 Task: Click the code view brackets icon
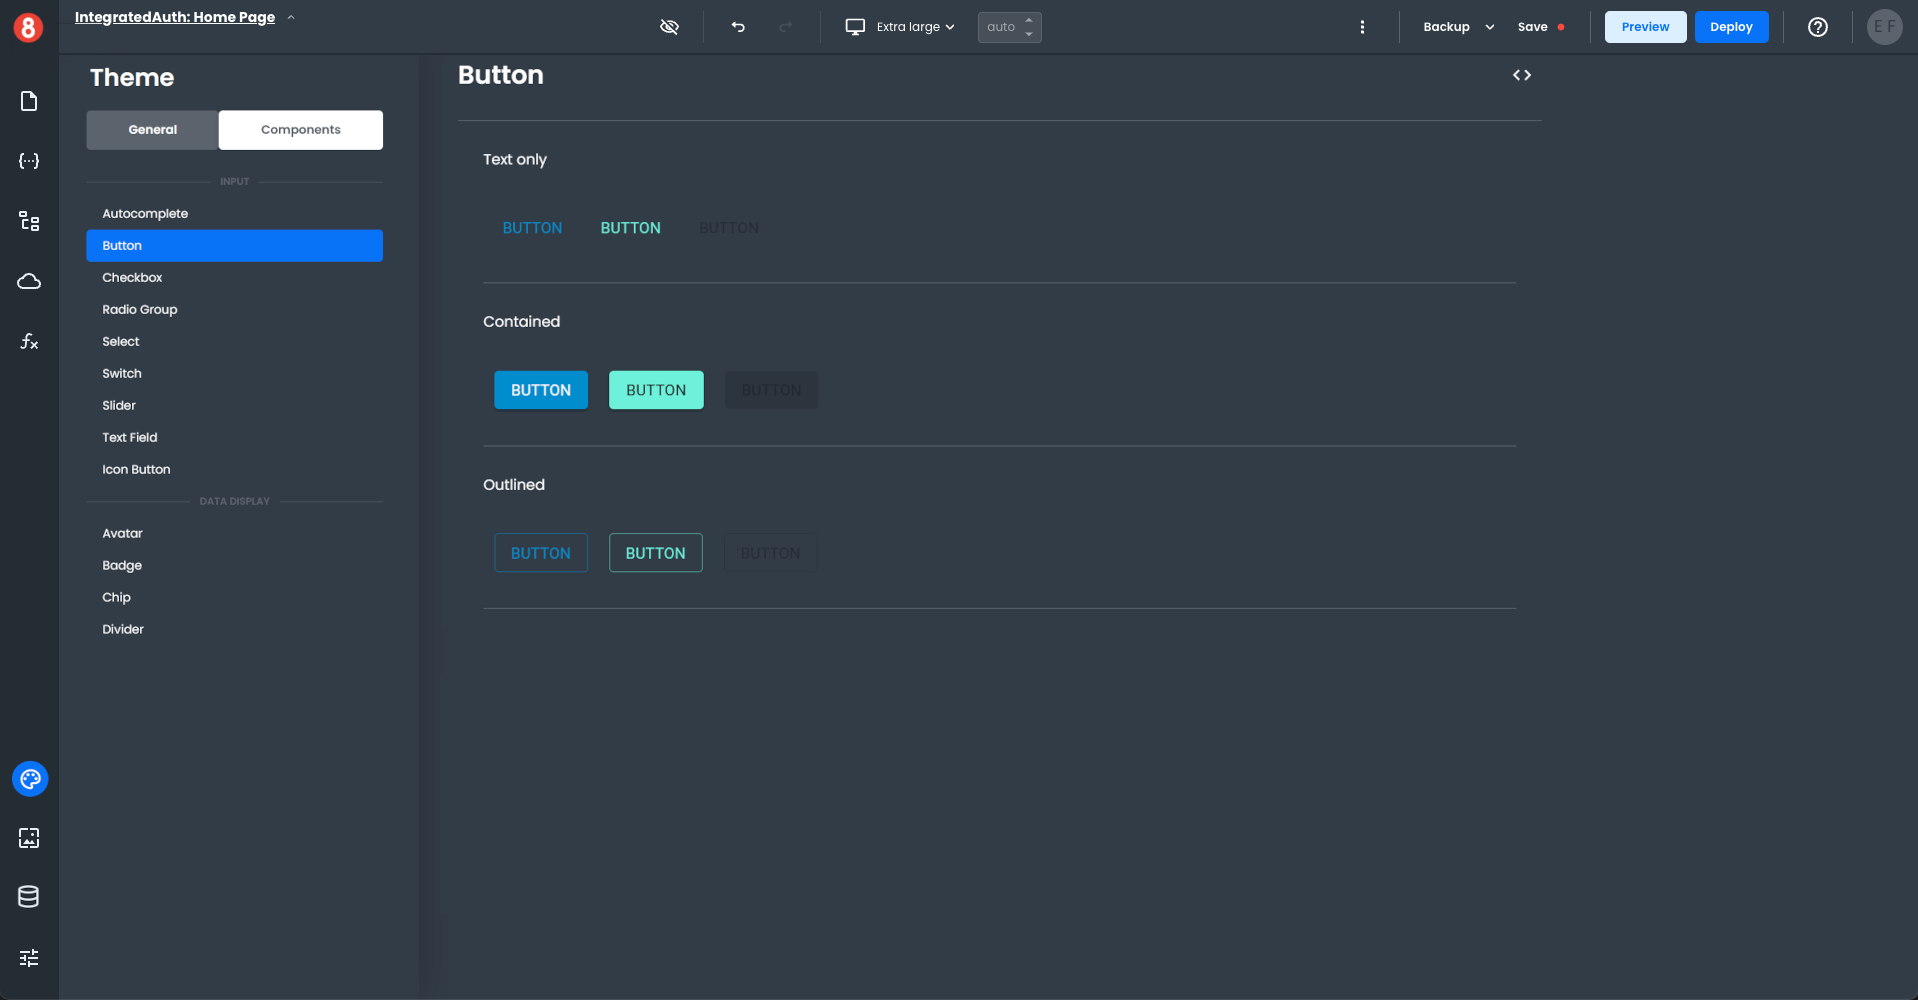tap(1521, 75)
